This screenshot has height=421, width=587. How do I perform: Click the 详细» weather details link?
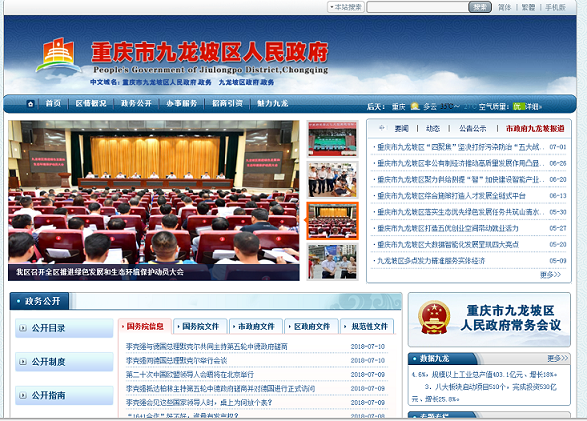[x=534, y=107]
